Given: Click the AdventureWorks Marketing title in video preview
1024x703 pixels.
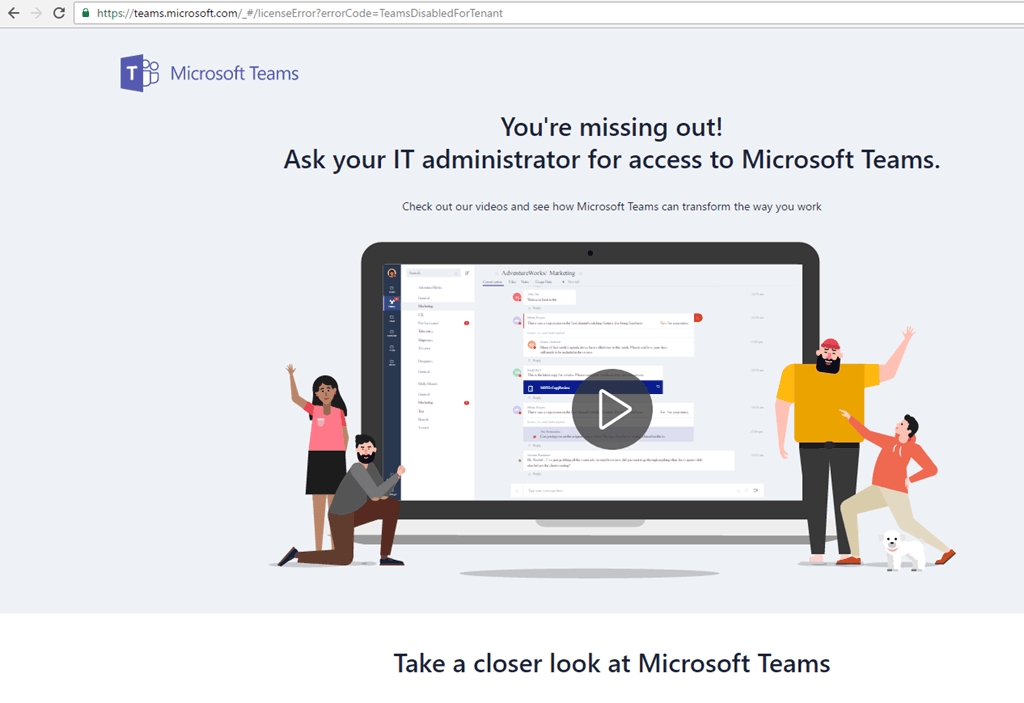Looking at the screenshot, I should (x=540, y=272).
